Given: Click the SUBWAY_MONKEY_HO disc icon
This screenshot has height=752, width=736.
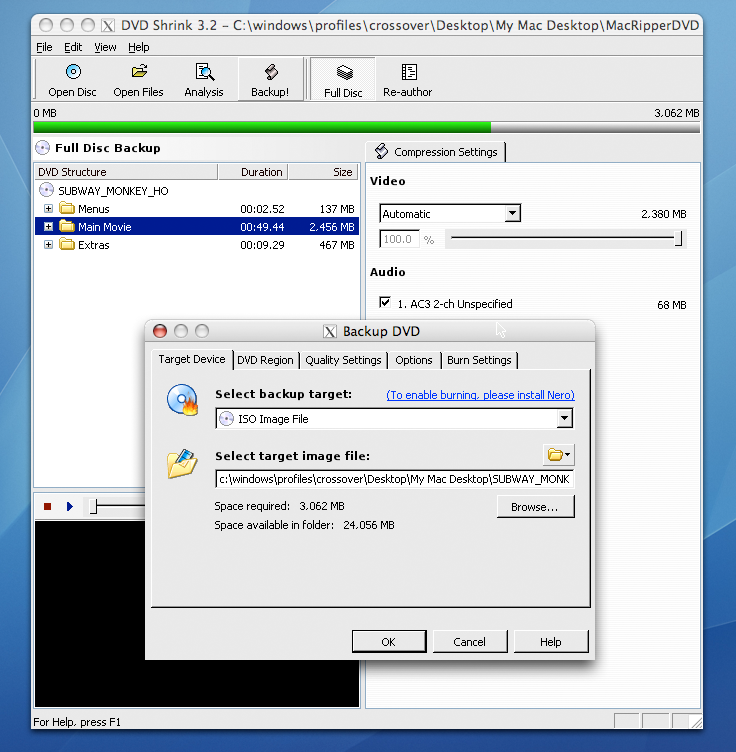Looking at the screenshot, I should click(x=46, y=190).
